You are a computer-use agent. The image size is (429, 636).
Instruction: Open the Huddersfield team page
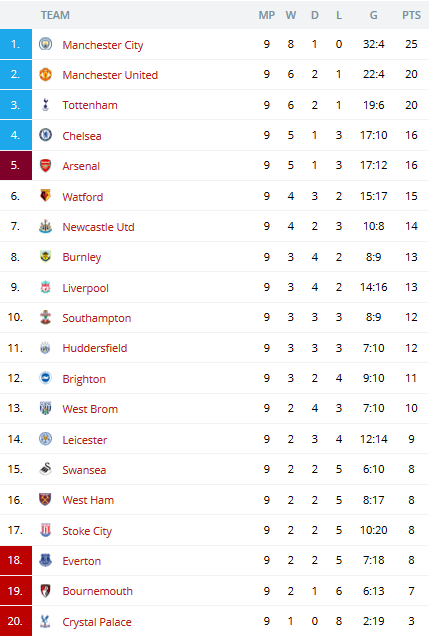point(94,348)
